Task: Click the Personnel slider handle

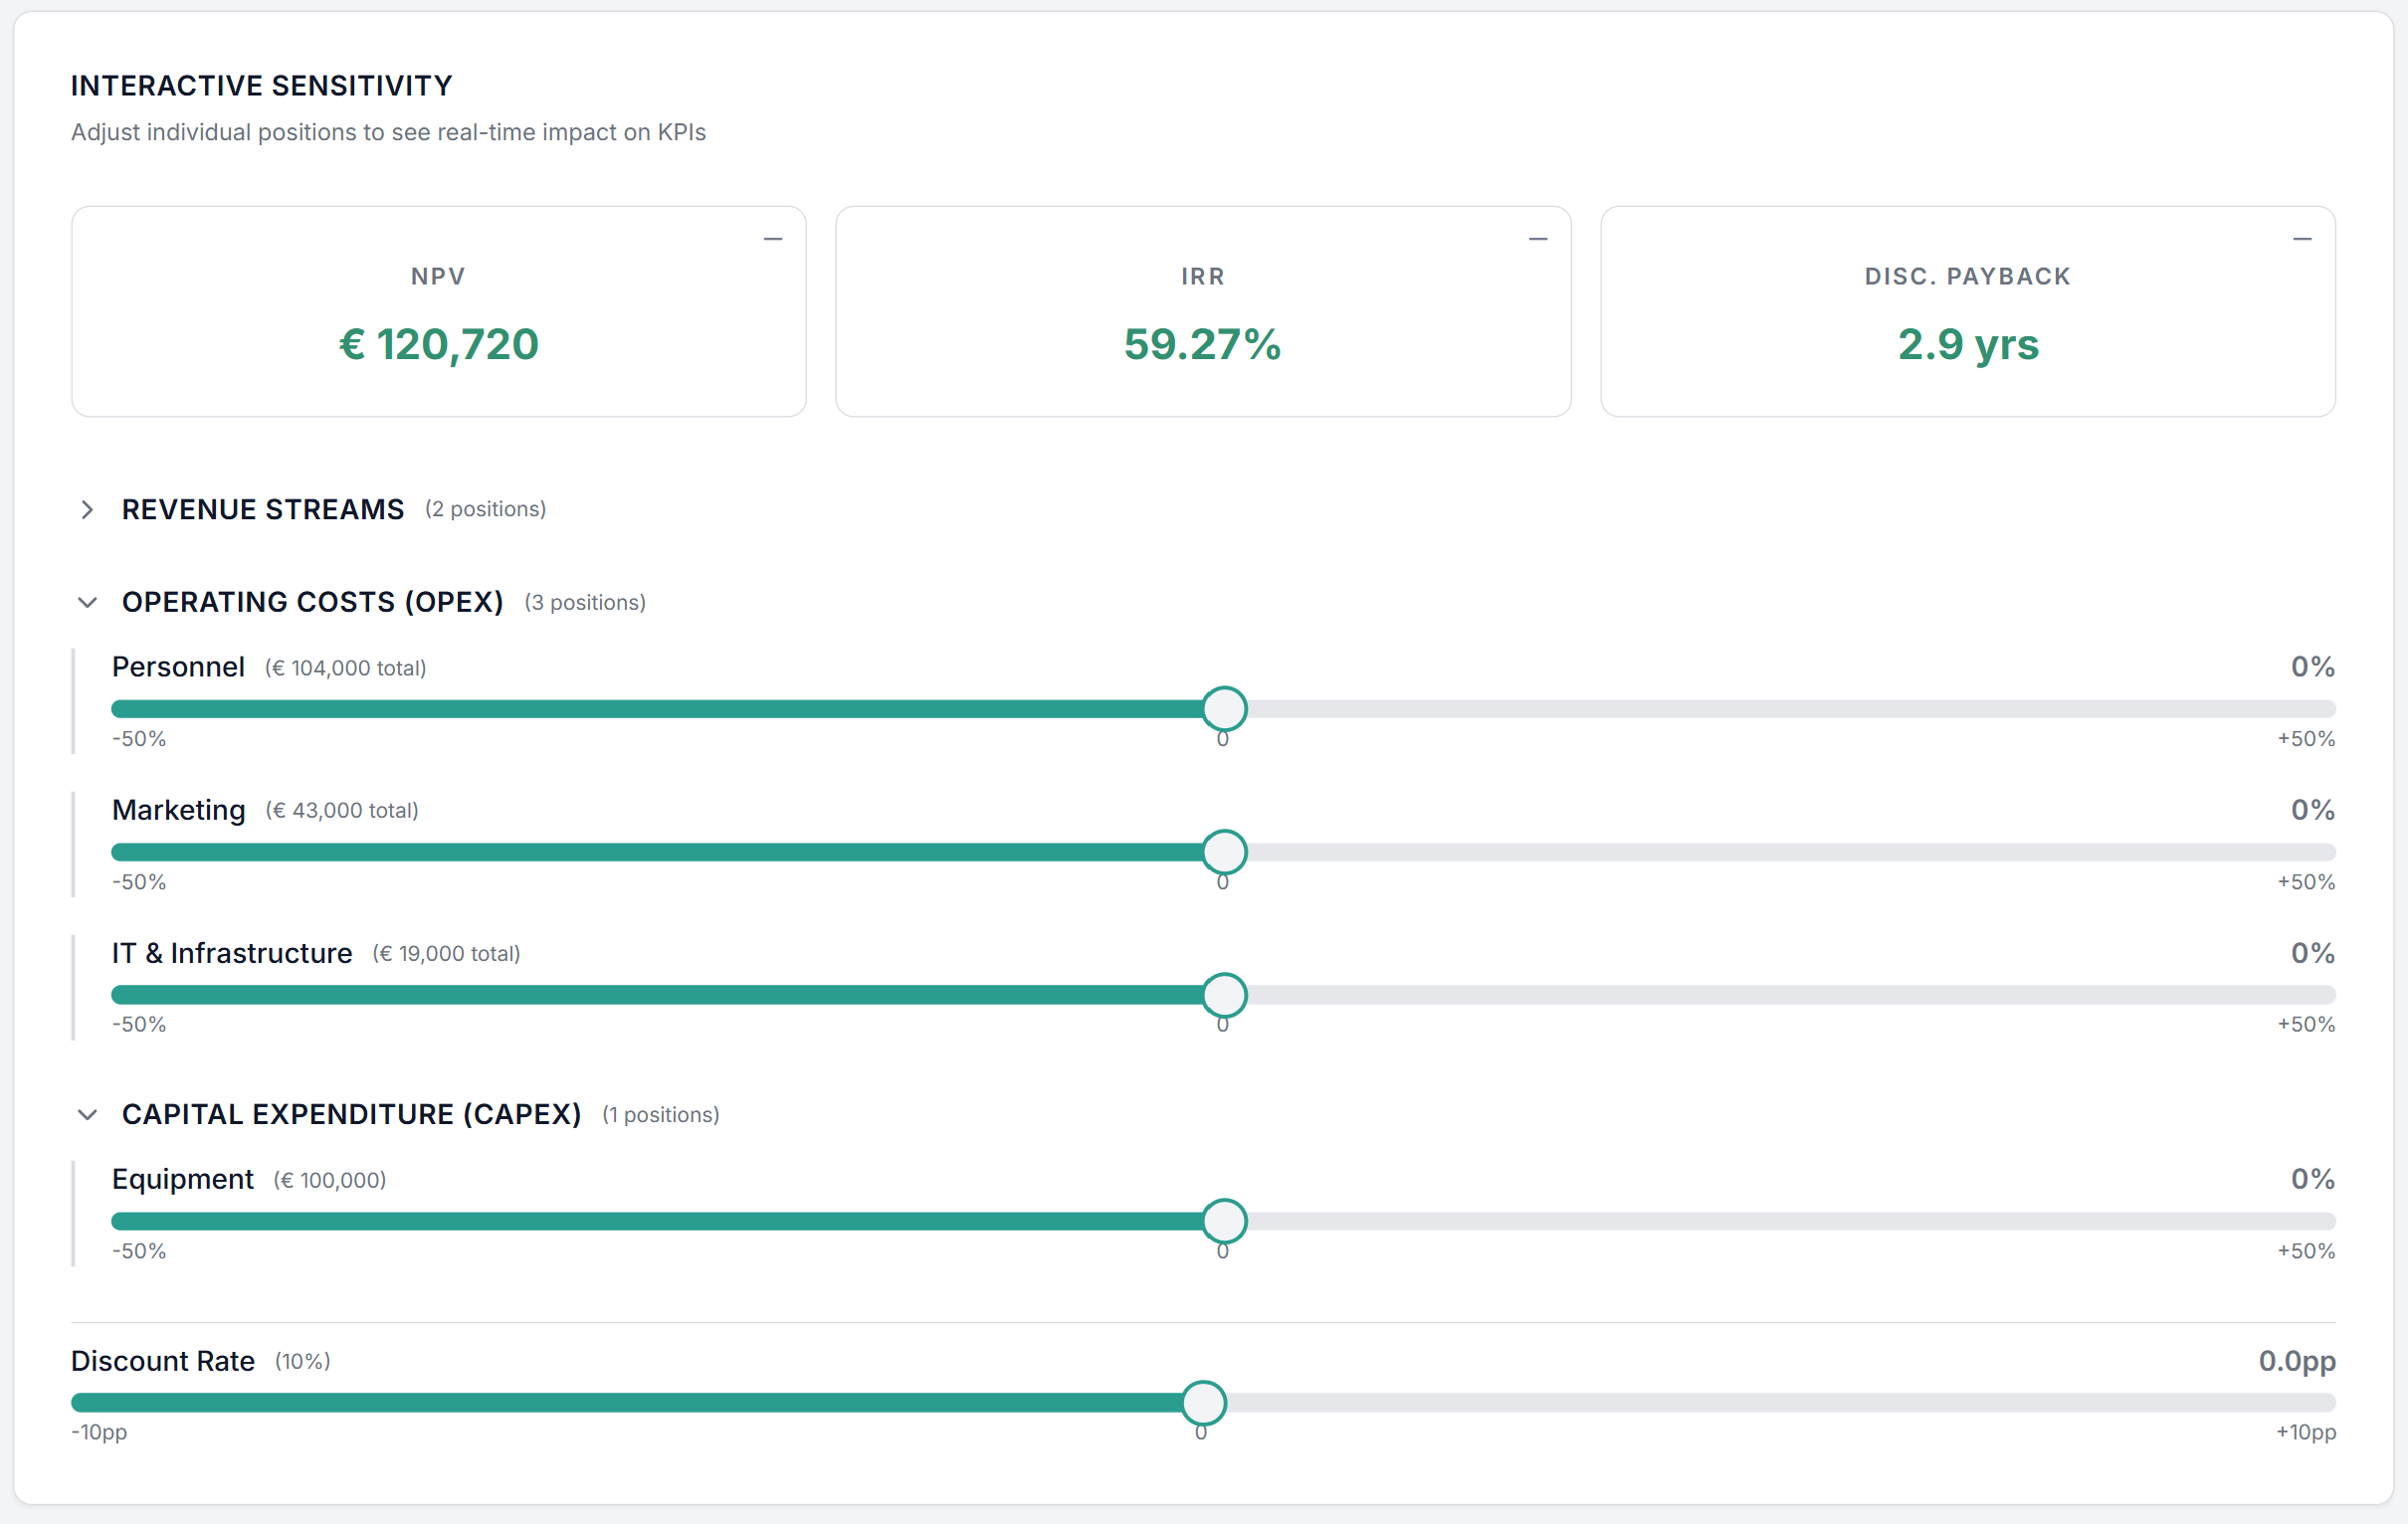Action: pyautogui.click(x=1224, y=709)
